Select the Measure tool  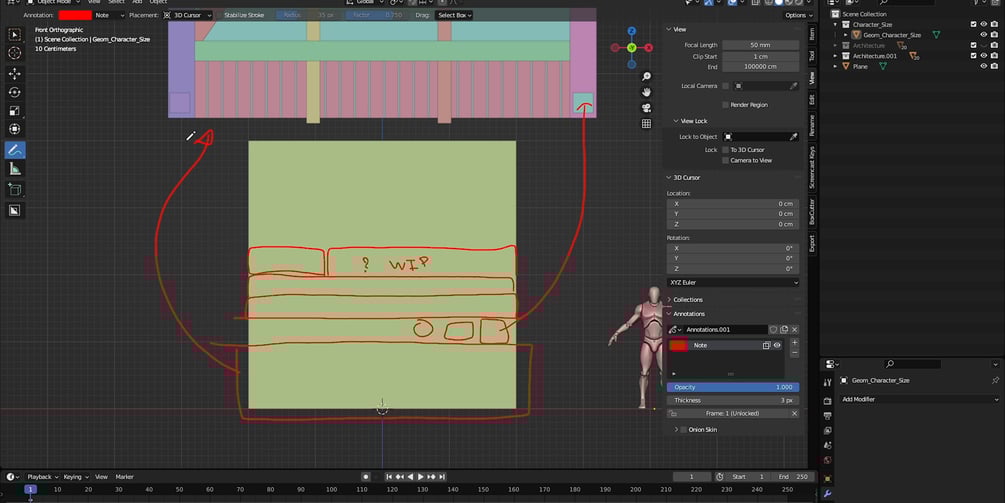click(x=15, y=169)
